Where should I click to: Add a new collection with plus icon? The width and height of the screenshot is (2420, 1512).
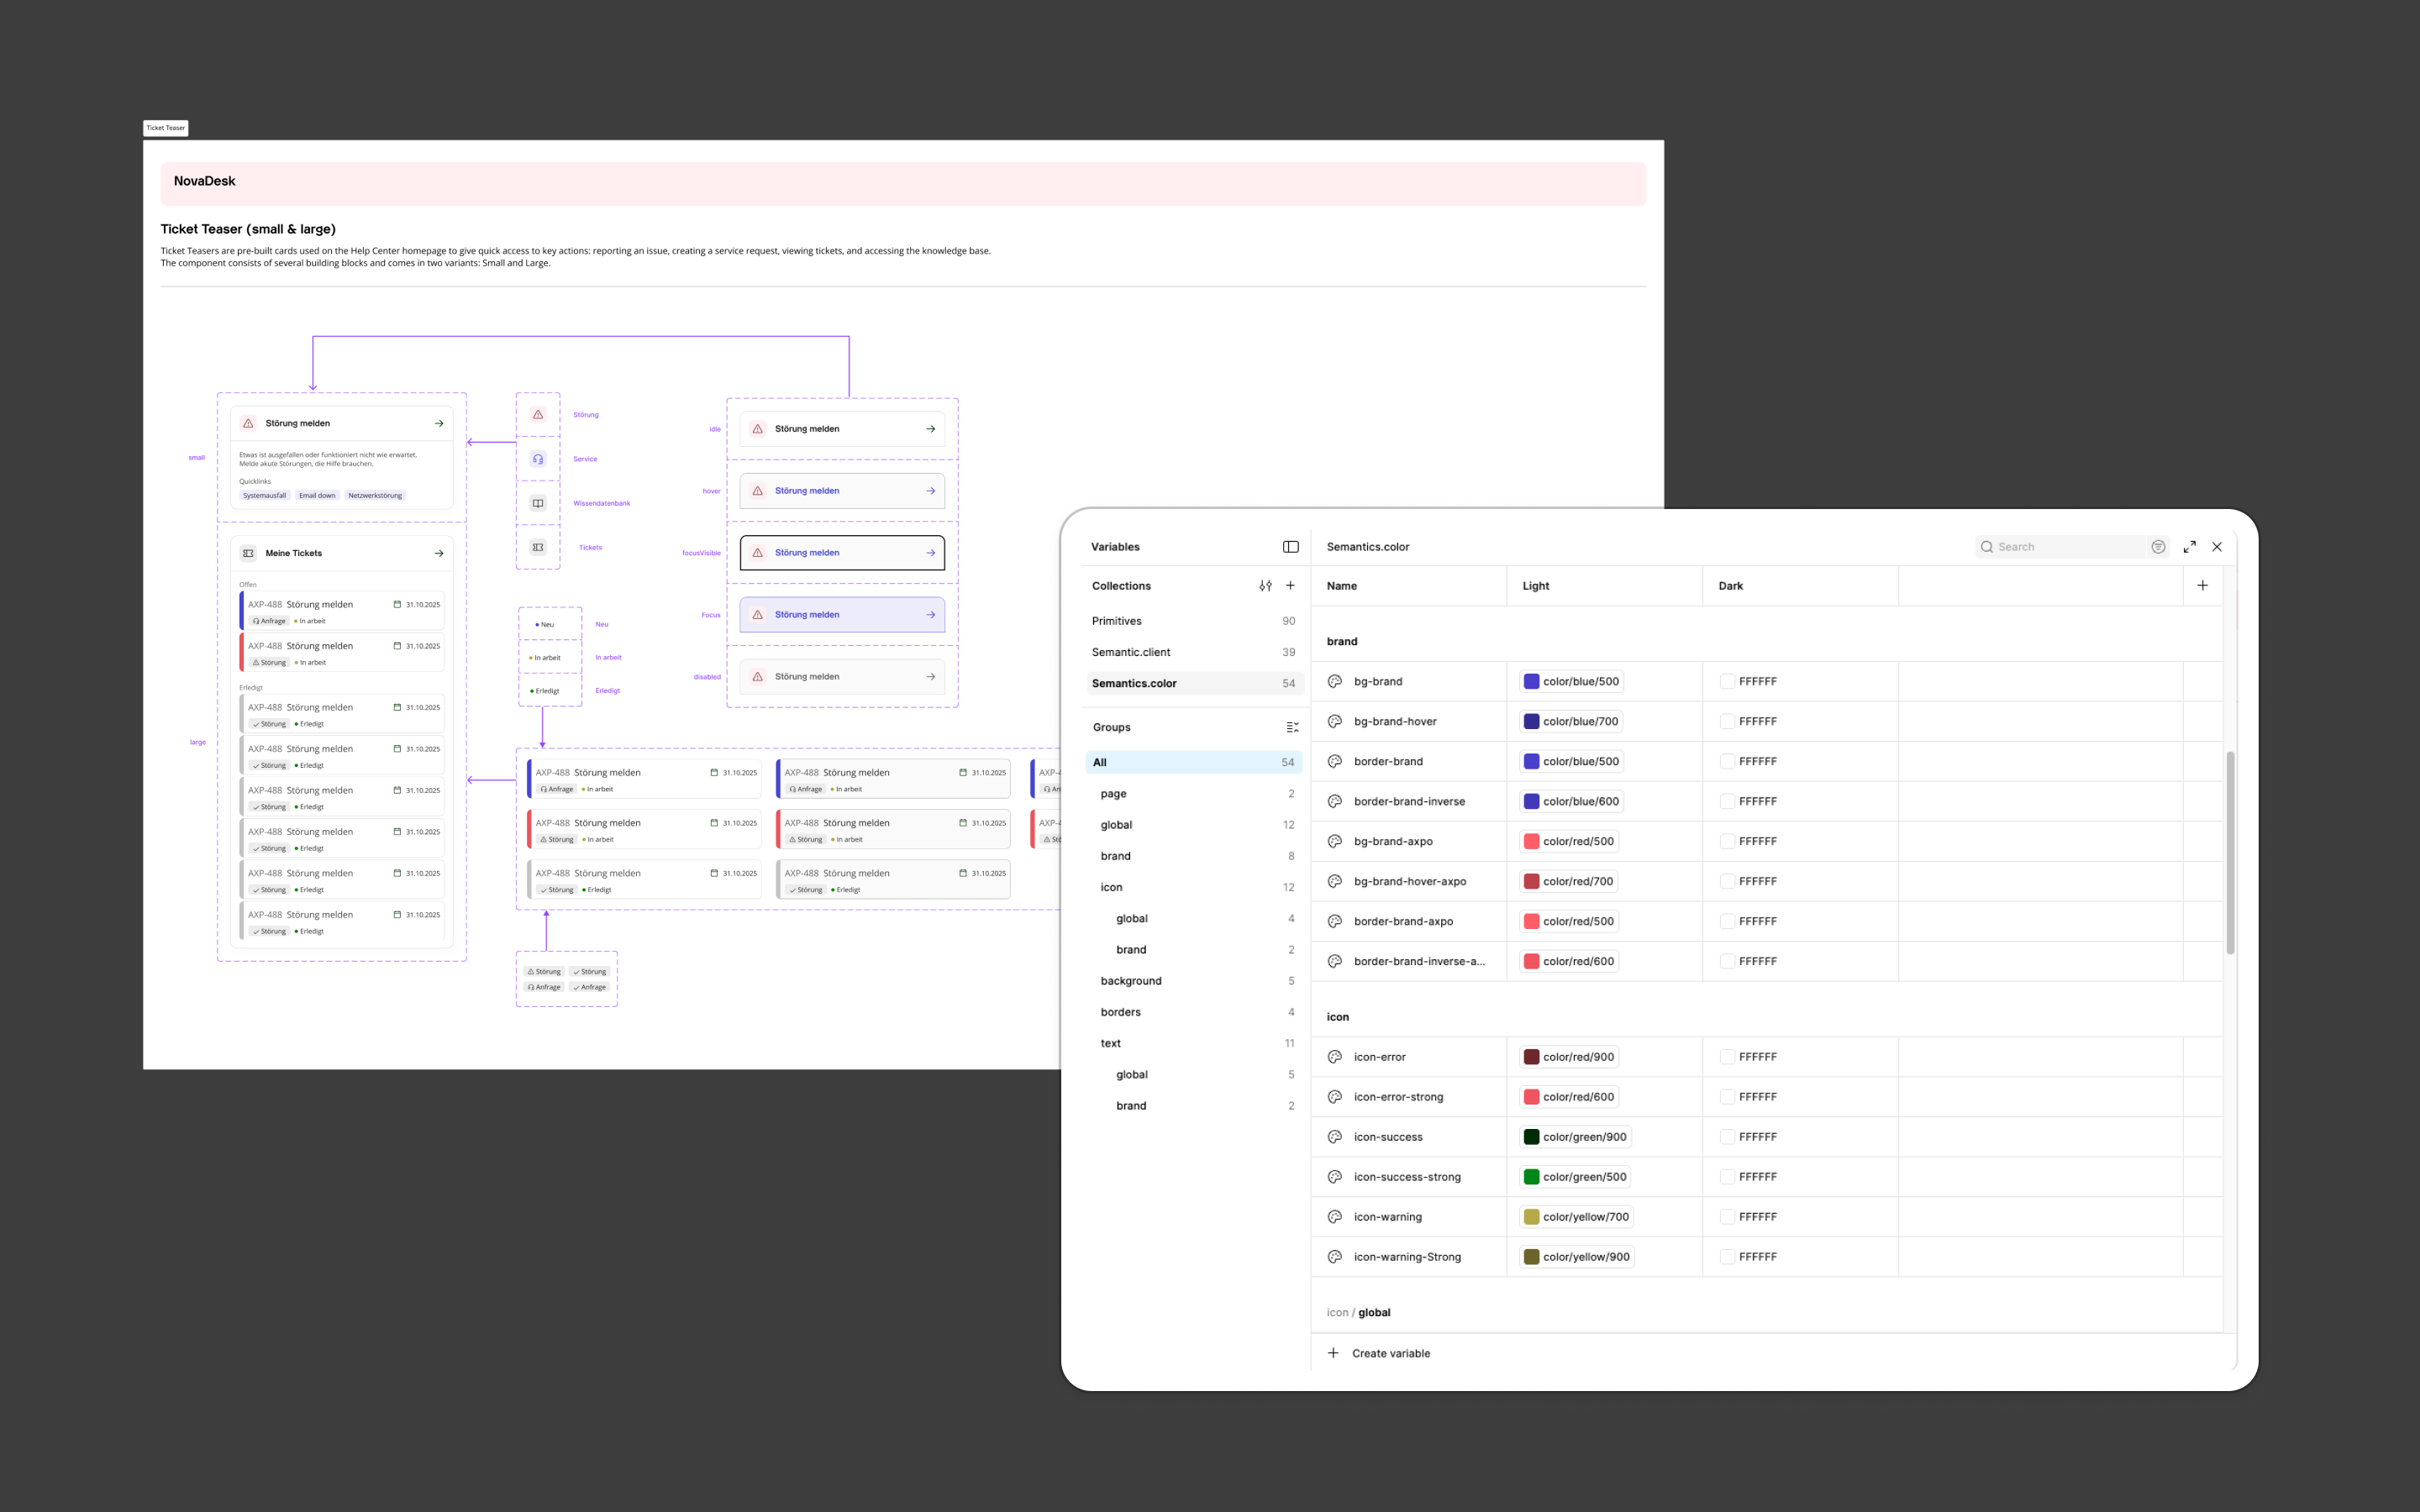1290,586
